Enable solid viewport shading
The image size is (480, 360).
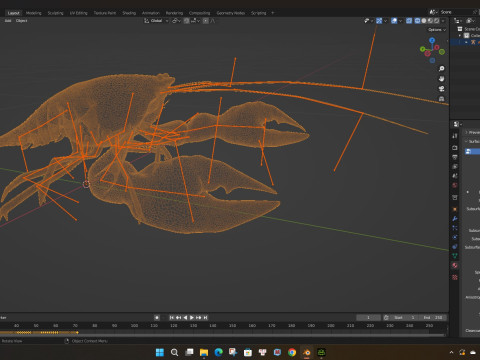[424, 21]
